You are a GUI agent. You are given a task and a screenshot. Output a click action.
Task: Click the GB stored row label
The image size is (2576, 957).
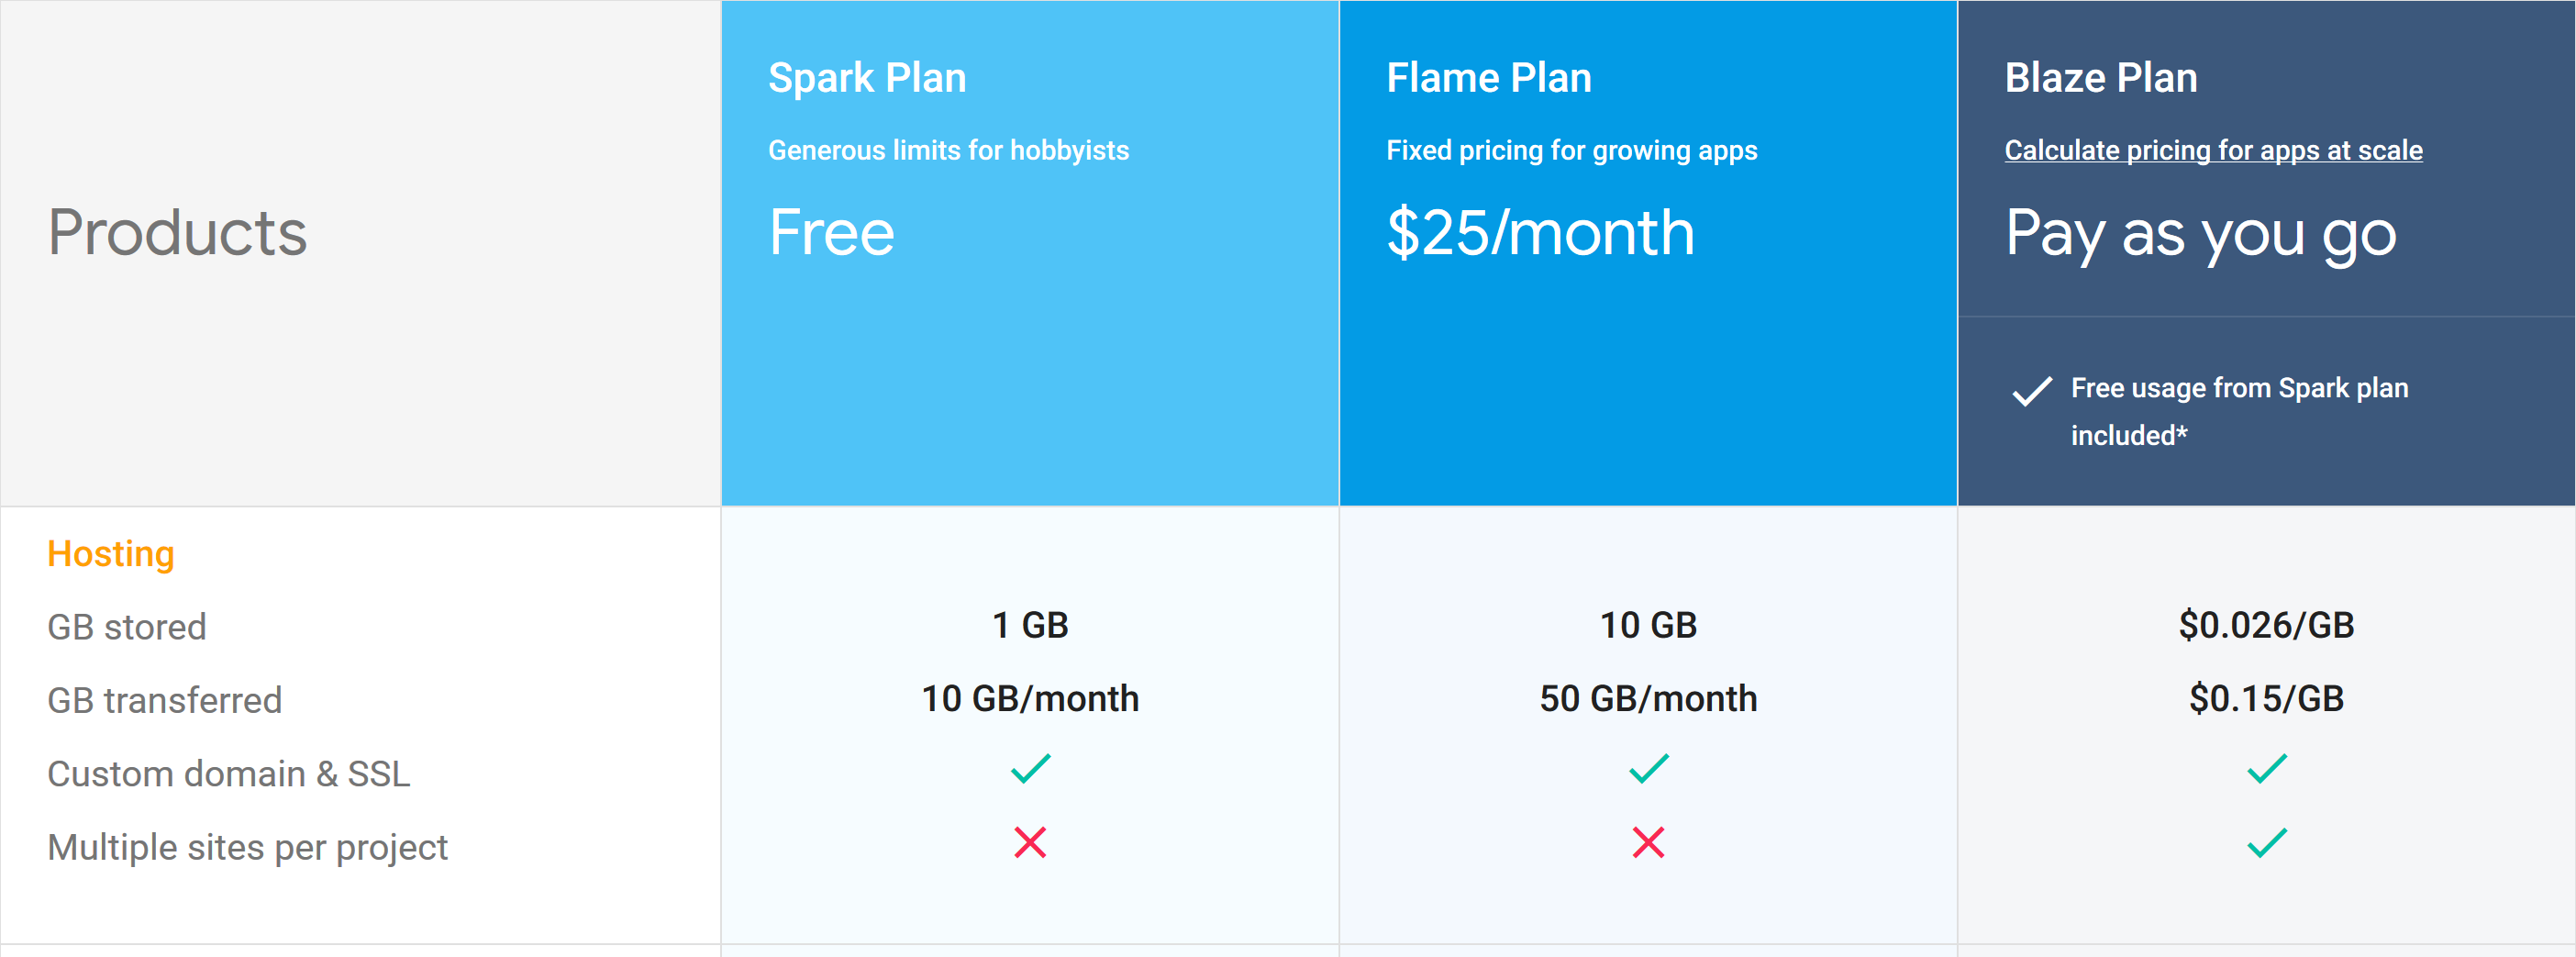[x=127, y=627]
